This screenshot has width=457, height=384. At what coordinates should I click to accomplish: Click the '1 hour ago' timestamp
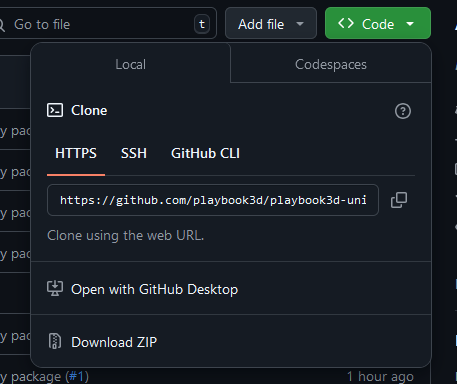click(380, 377)
